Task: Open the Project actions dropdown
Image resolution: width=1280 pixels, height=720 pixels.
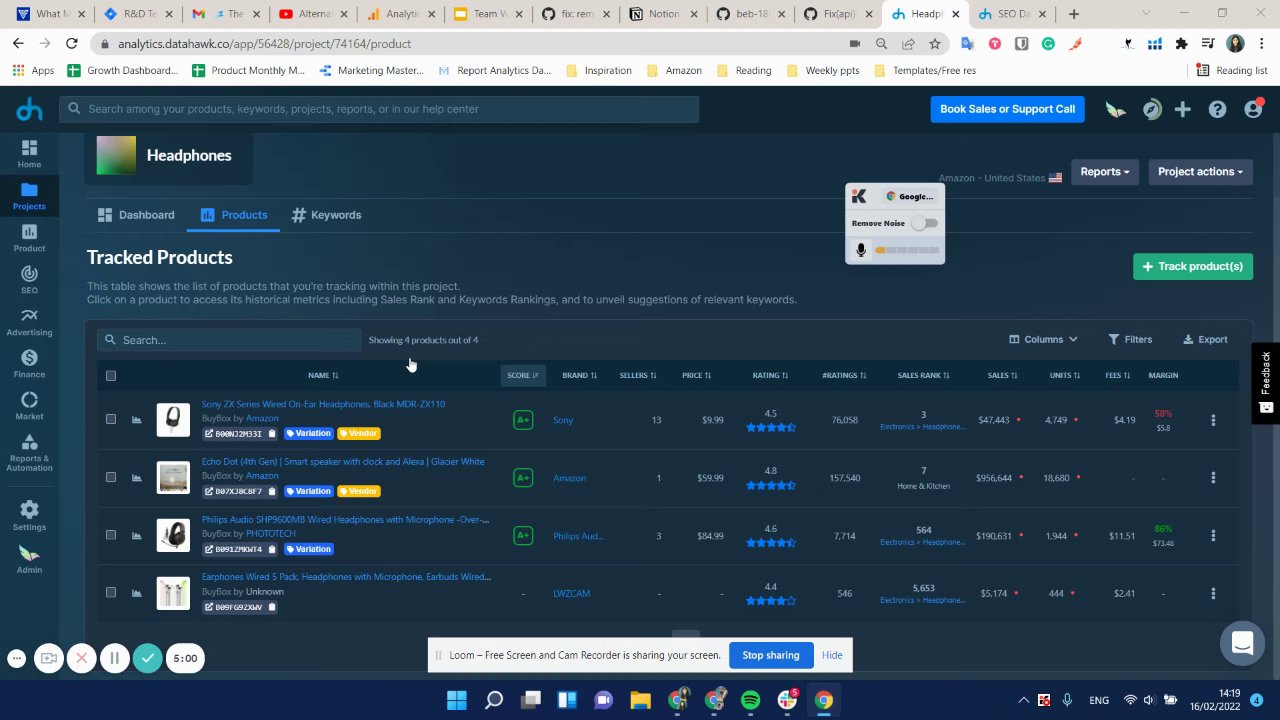Action: pos(1200,172)
